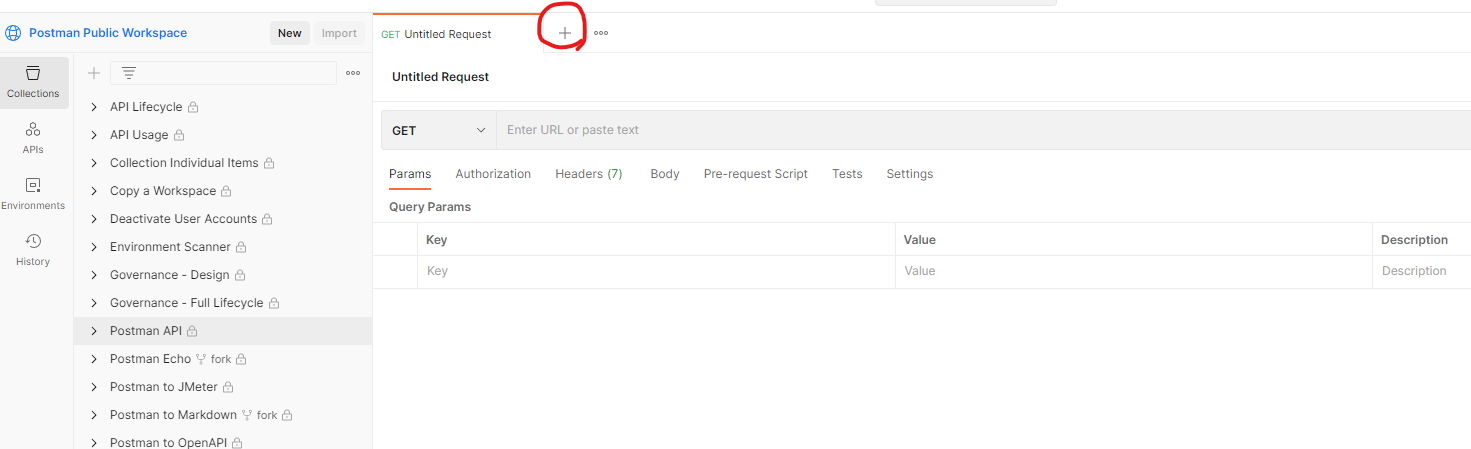The image size is (1471, 449).
Task: Click the lock icon beside Postman to JMeter
Action: point(228,387)
